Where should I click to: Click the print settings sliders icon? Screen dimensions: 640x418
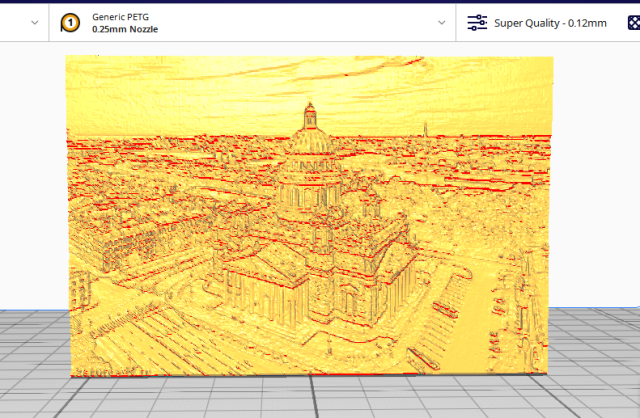[477, 22]
